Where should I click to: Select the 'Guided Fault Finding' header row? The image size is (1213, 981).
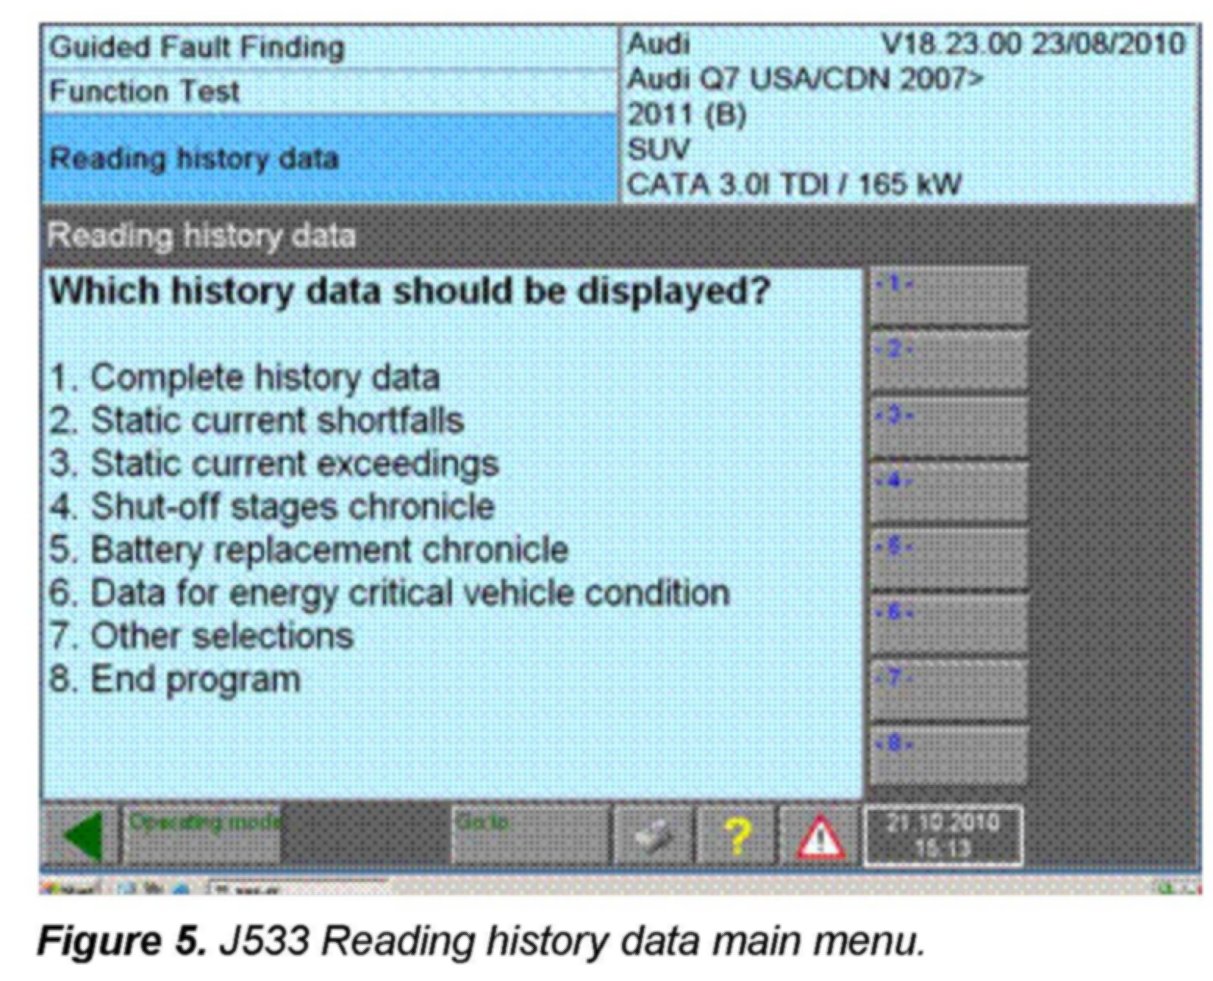click(x=329, y=47)
